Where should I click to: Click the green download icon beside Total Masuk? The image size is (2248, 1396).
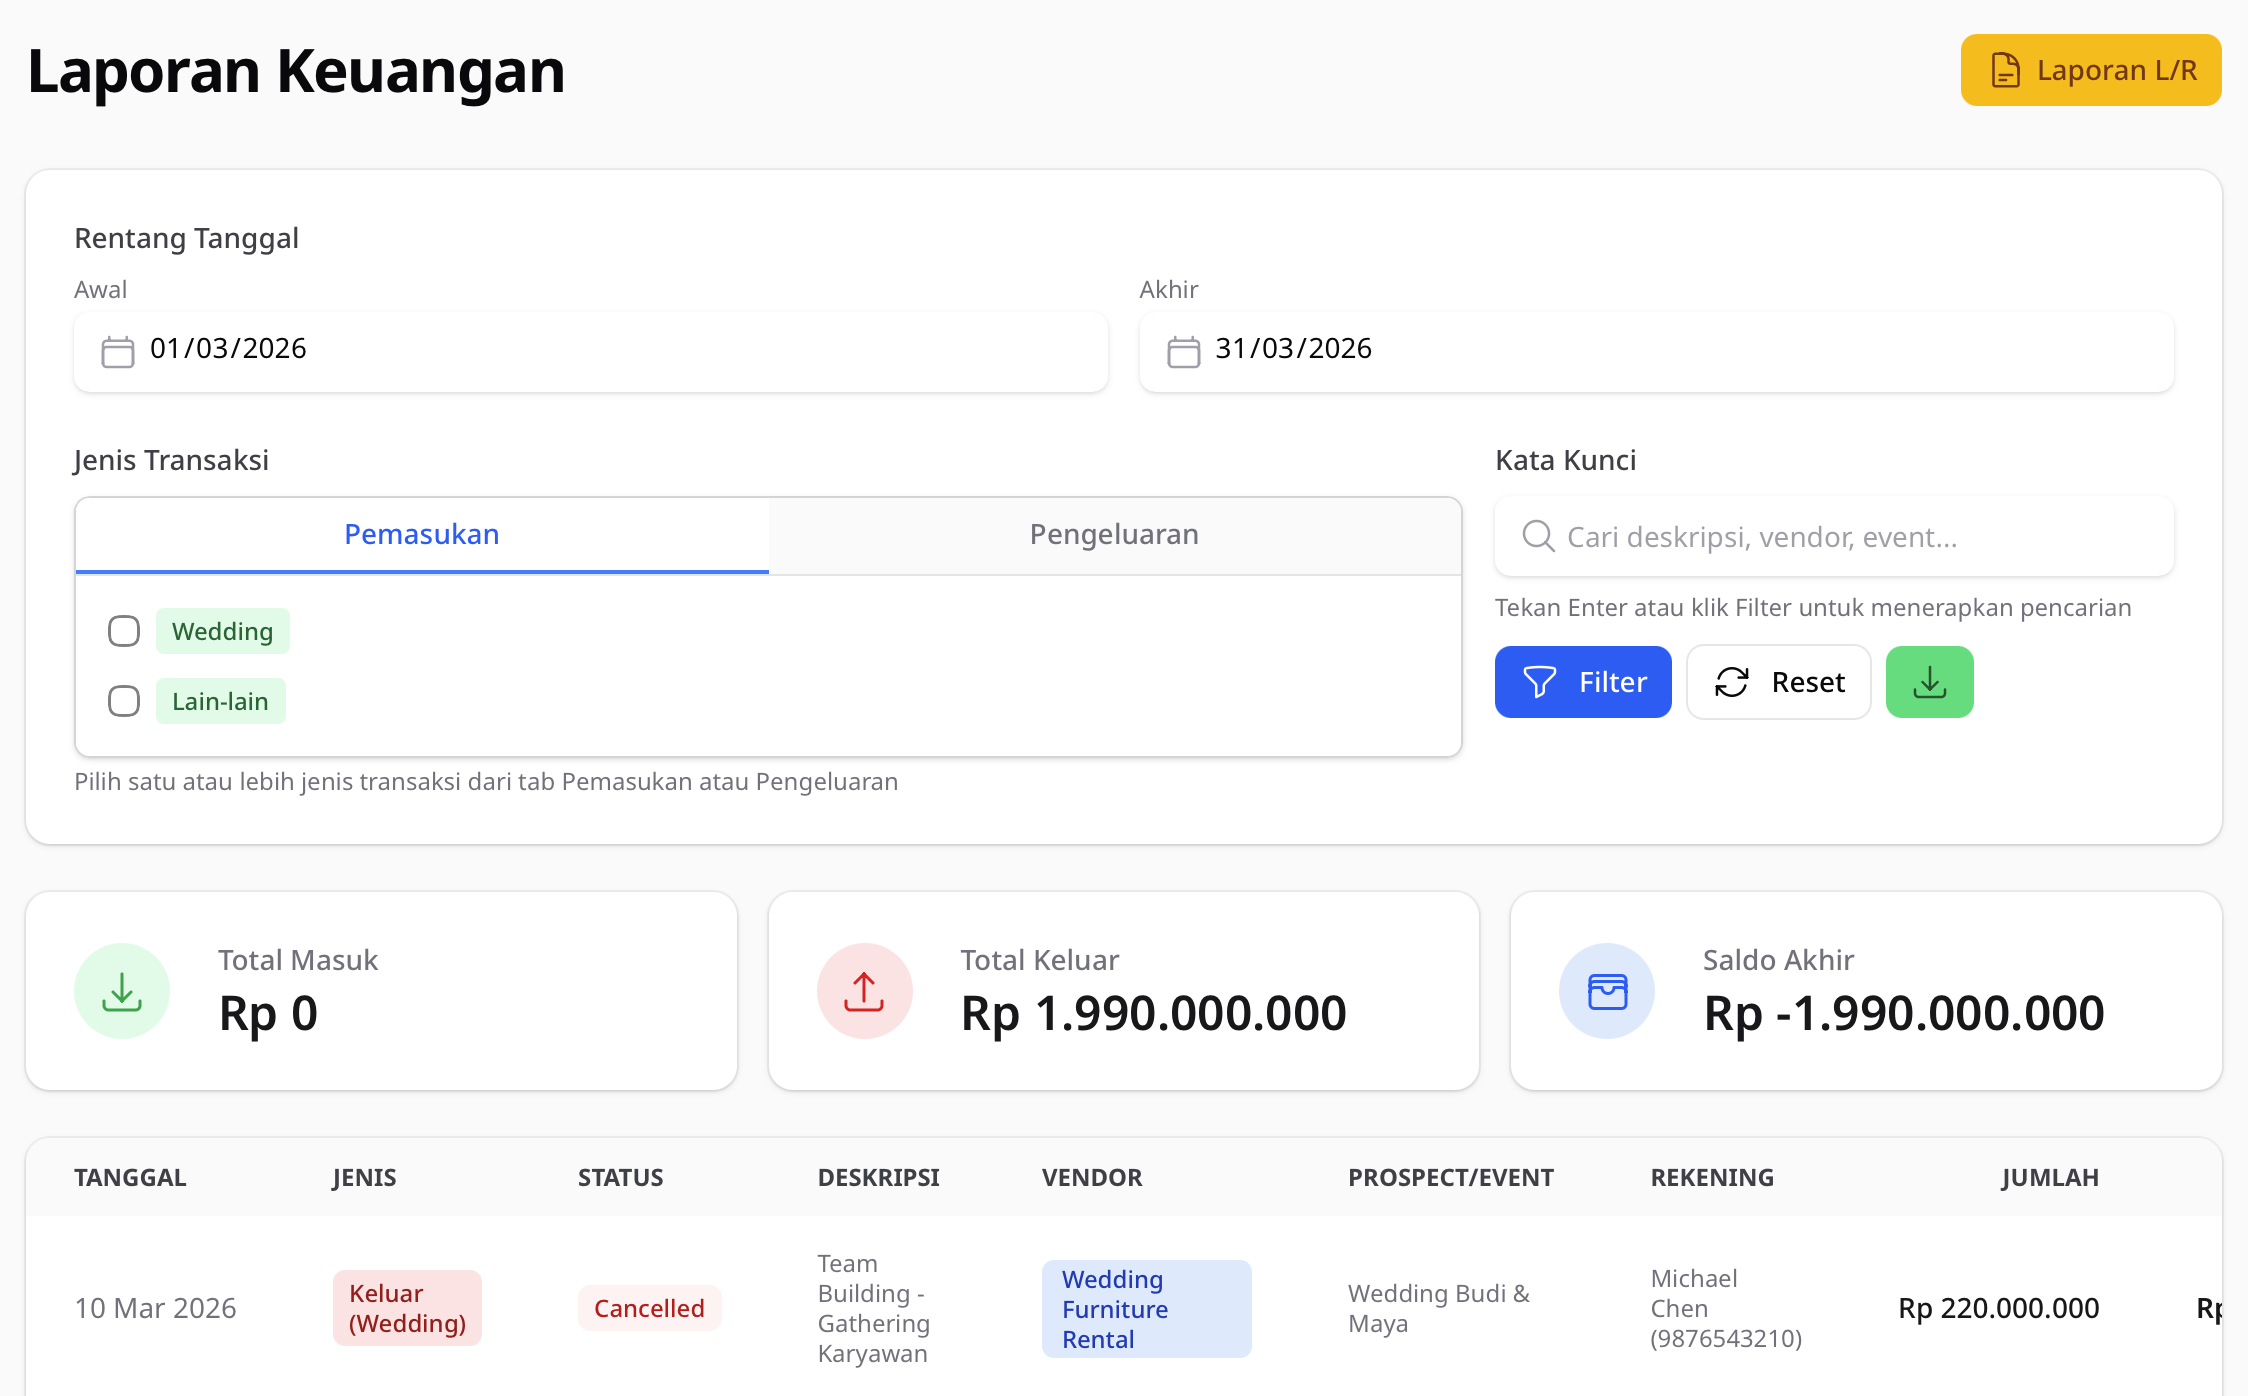coord(121,990)
